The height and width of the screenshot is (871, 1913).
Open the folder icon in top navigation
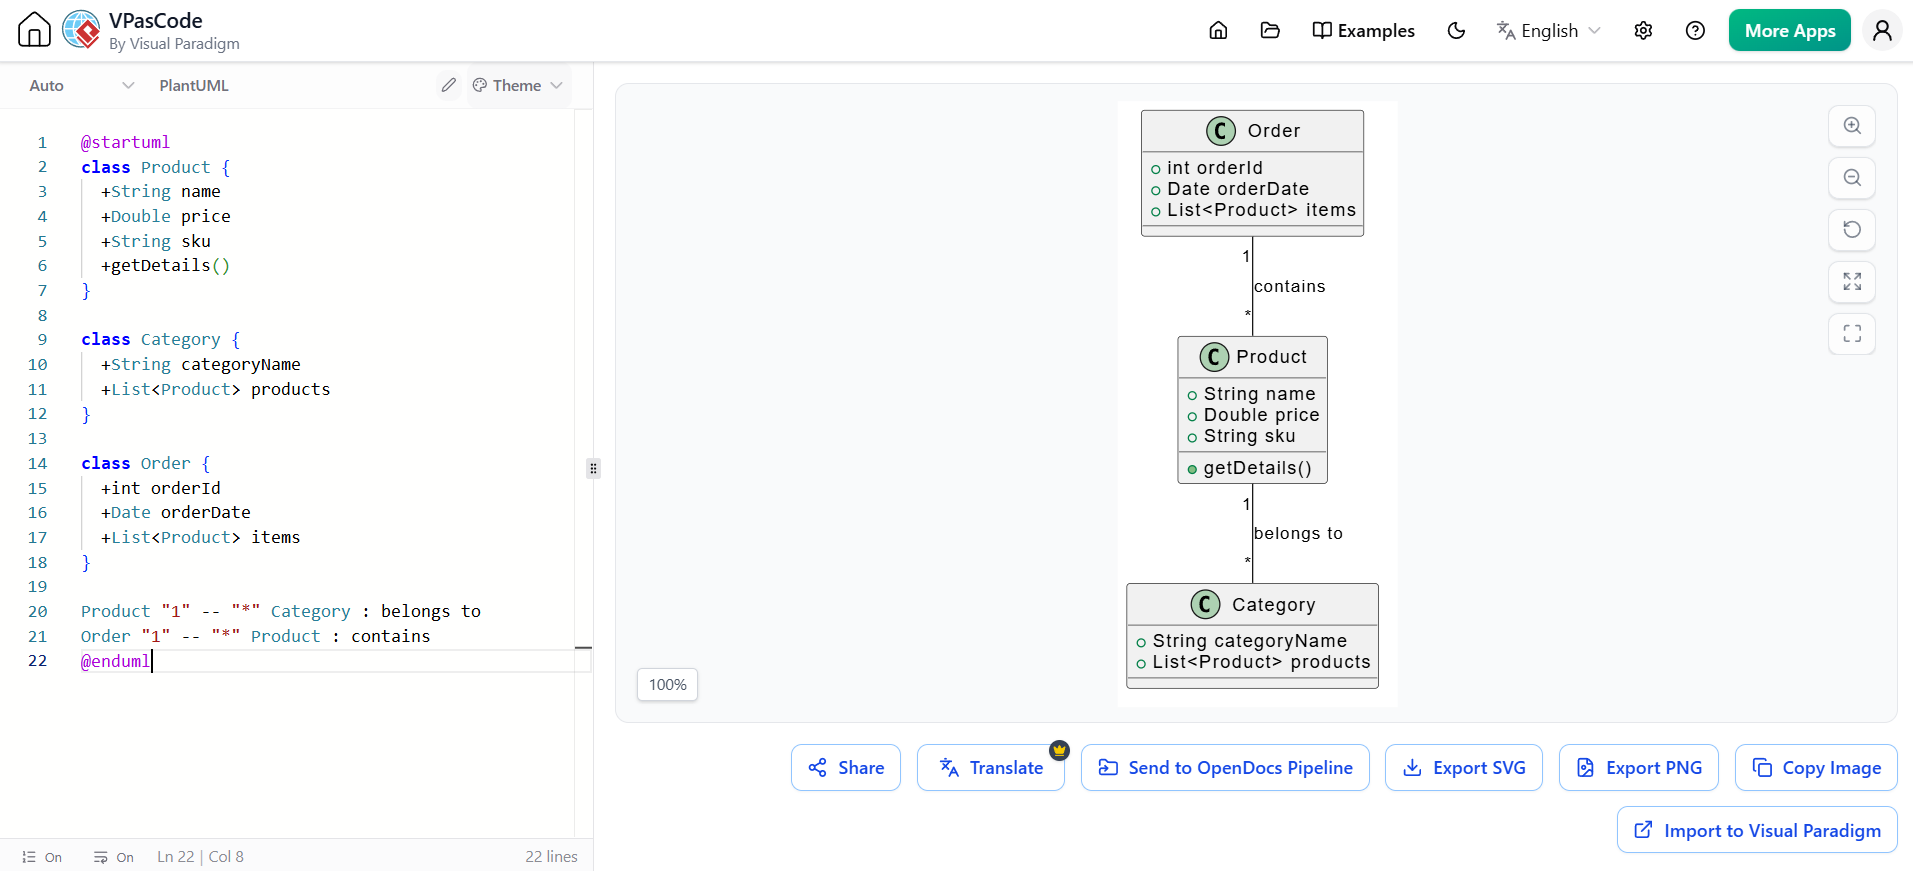click(1270, 31)
